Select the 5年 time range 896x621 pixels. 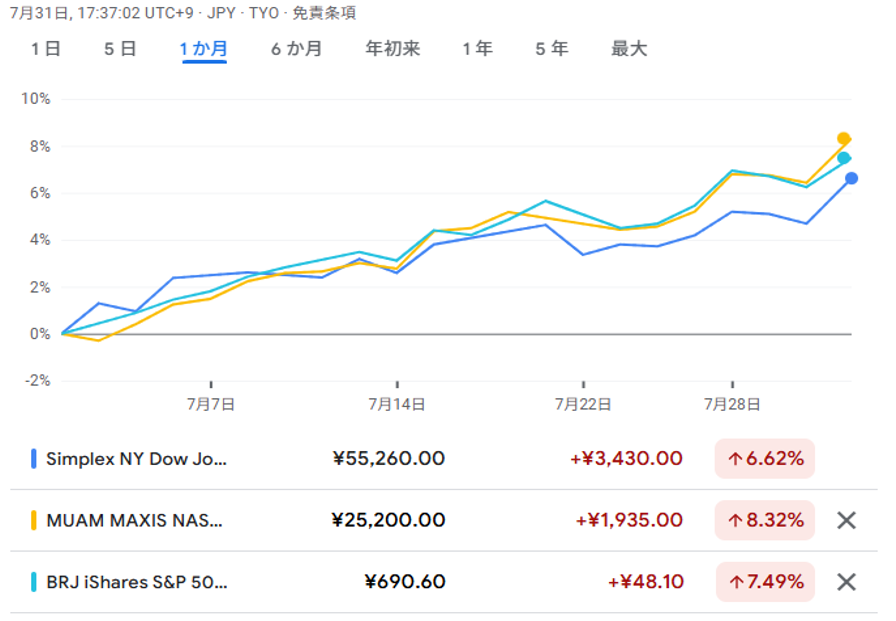[x=552, y=49]
